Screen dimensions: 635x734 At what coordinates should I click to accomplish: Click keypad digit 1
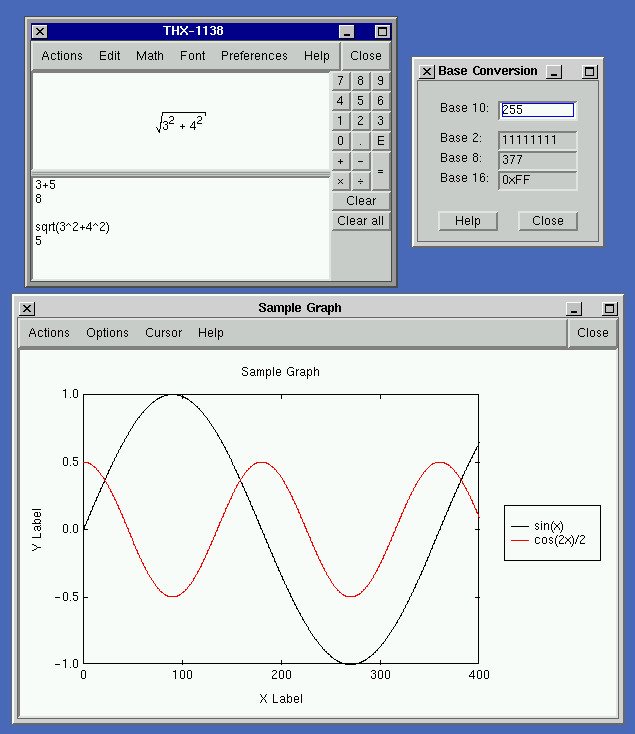341,121
